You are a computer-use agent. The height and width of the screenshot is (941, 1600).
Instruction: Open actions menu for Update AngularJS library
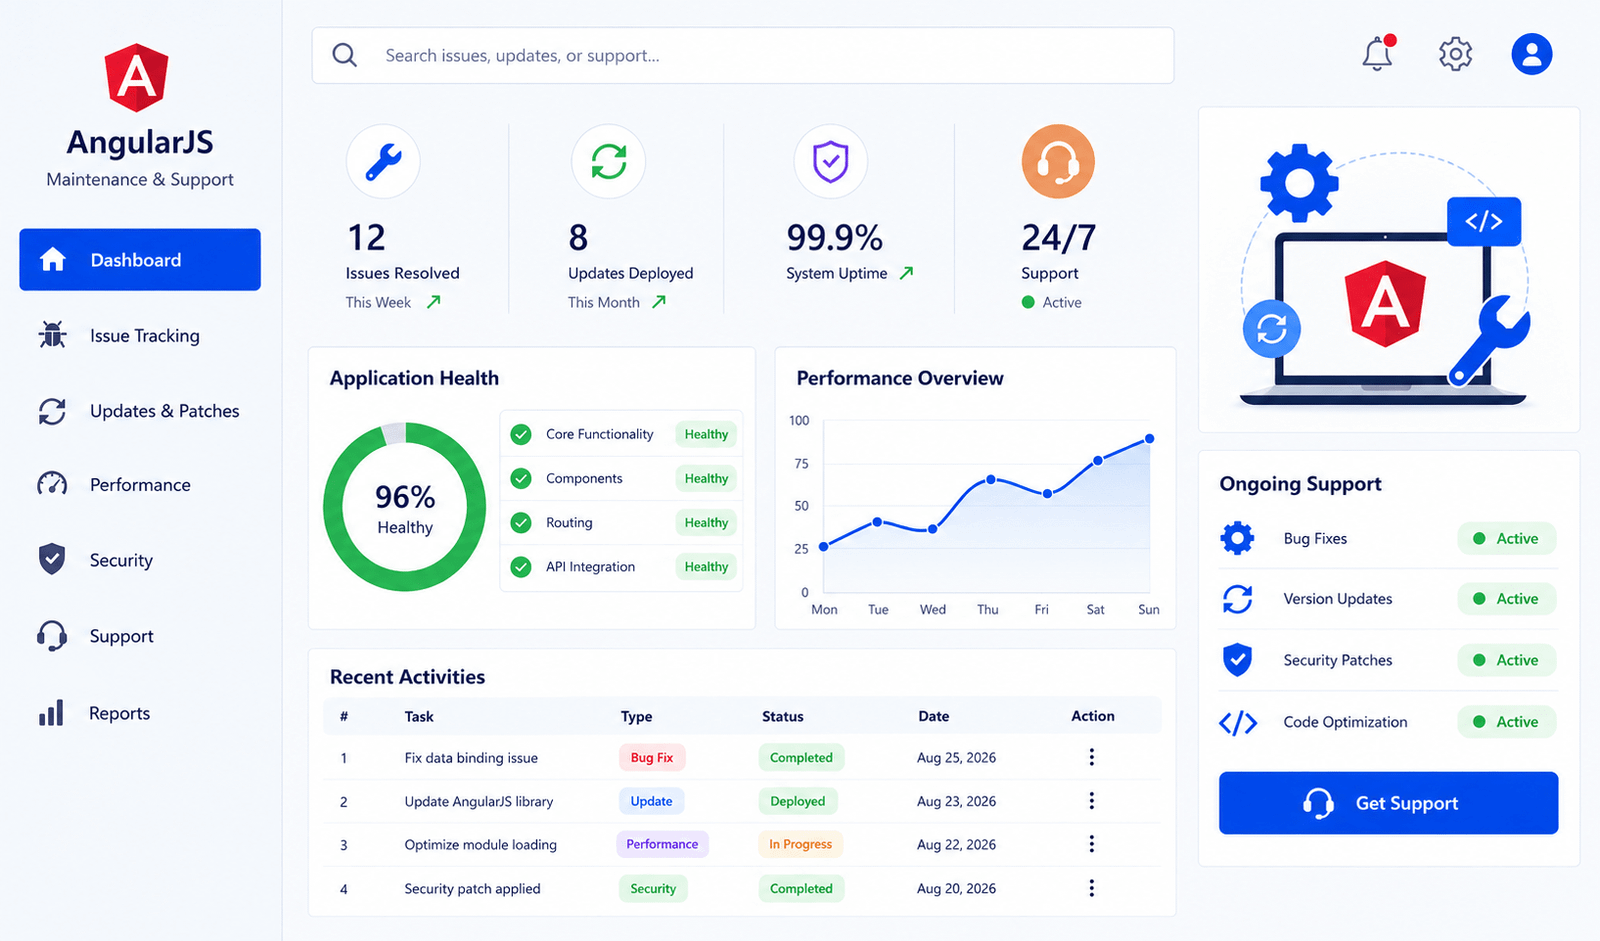click(x=1092, y=801)
